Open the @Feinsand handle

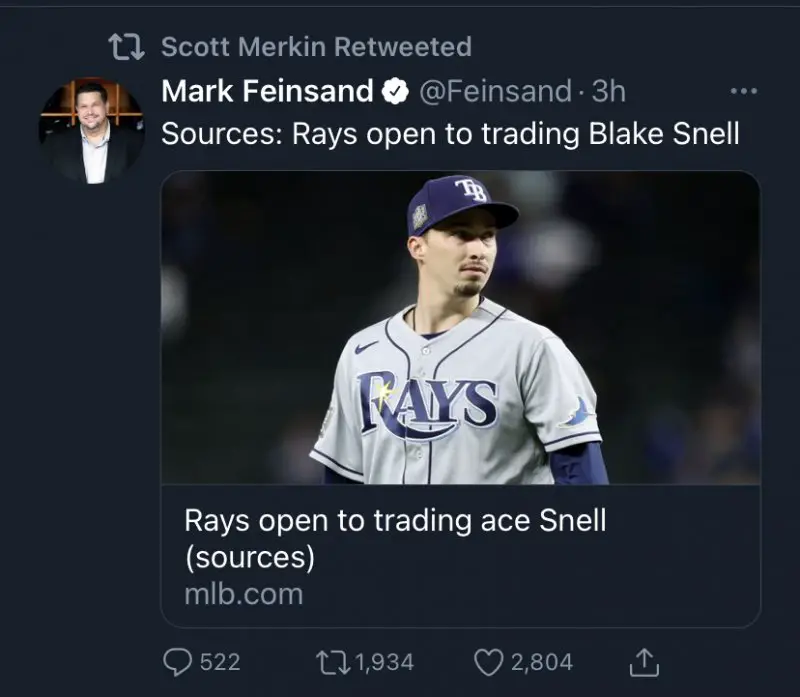[494, 92]
